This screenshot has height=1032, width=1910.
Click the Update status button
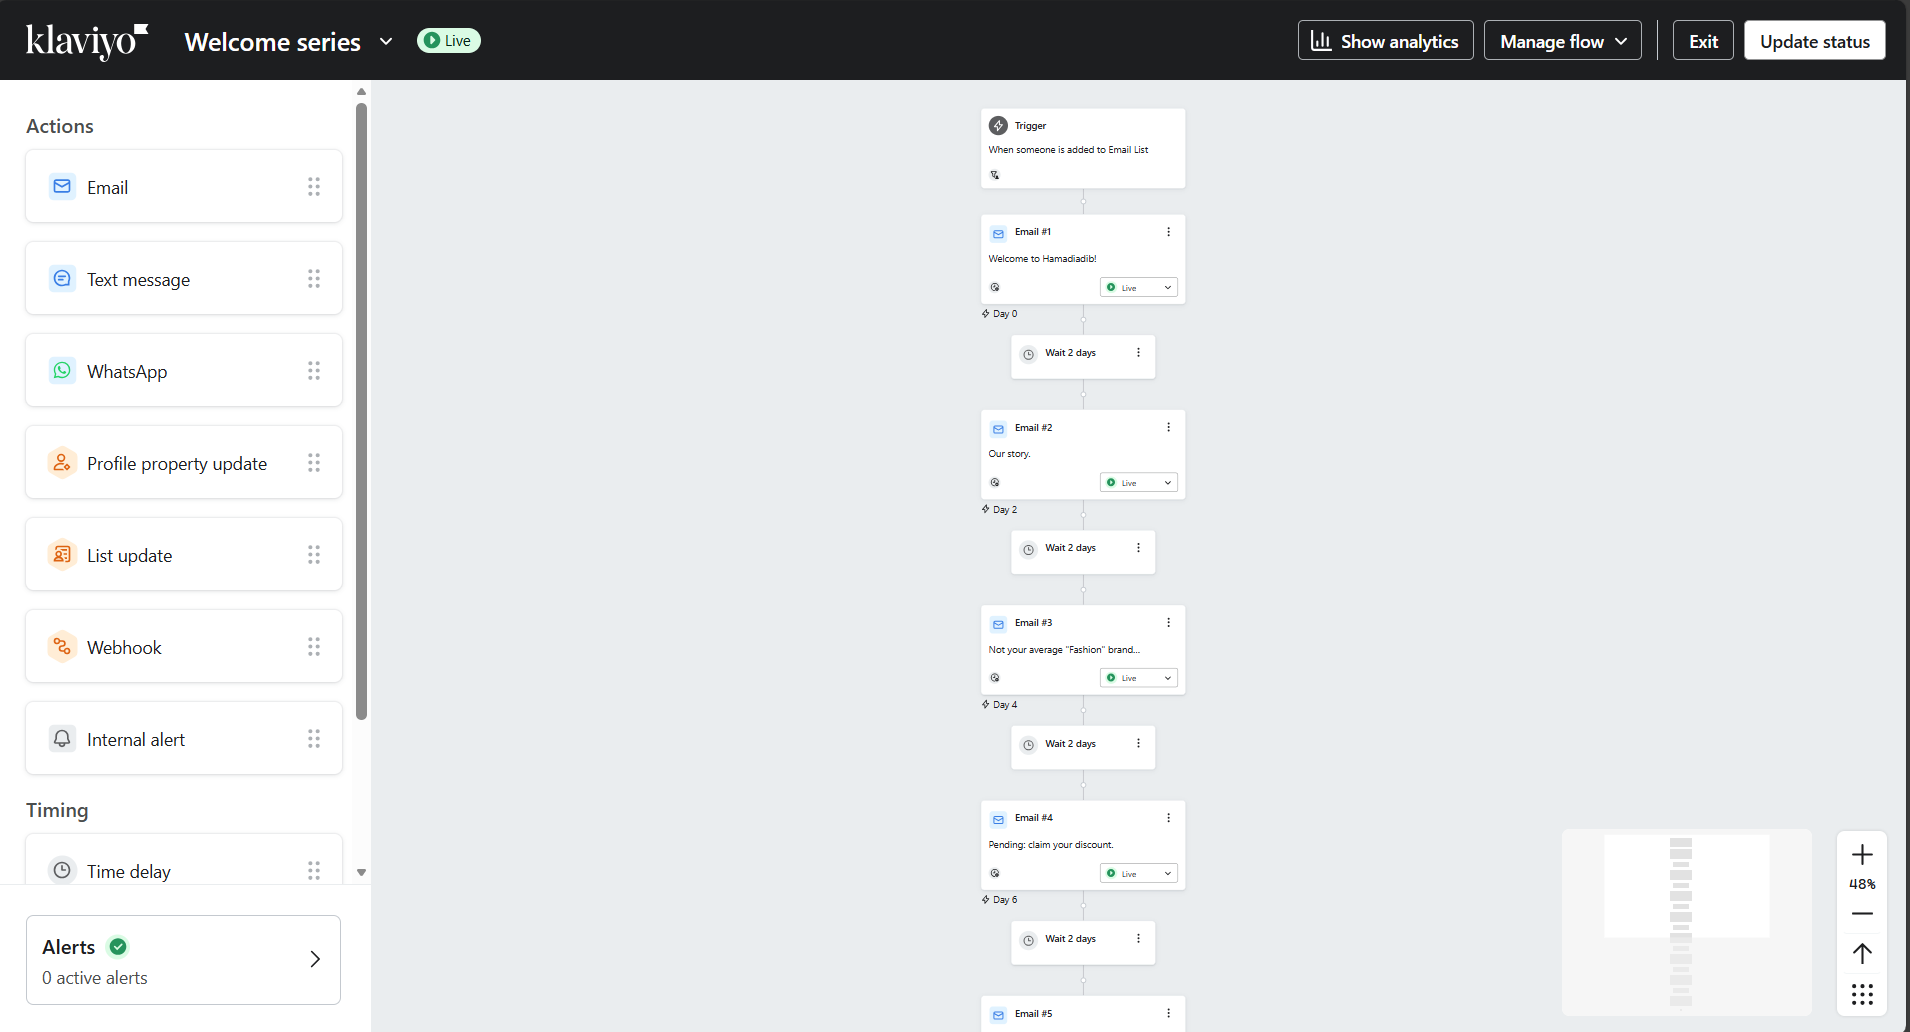click(1813, 40)
